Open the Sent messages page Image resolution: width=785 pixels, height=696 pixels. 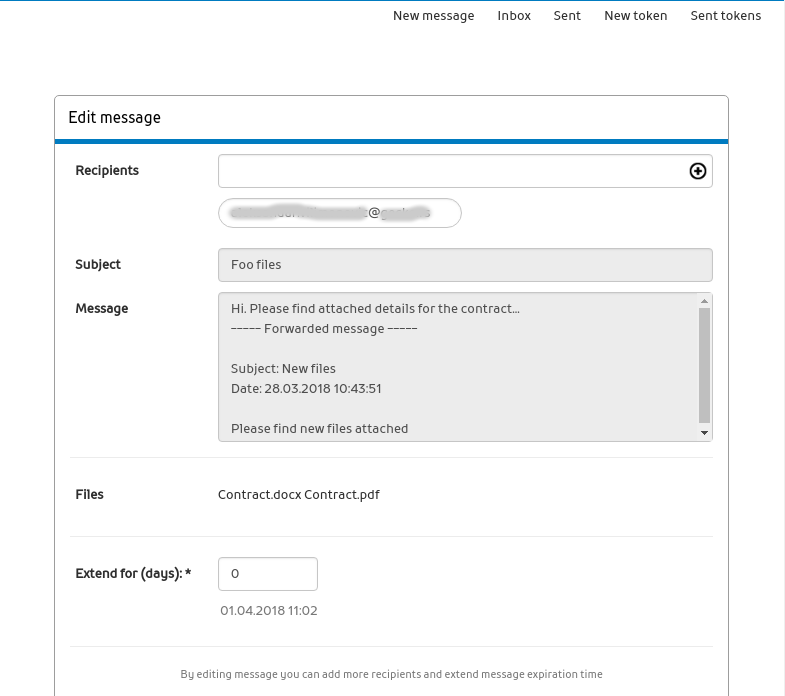[567, 16]
